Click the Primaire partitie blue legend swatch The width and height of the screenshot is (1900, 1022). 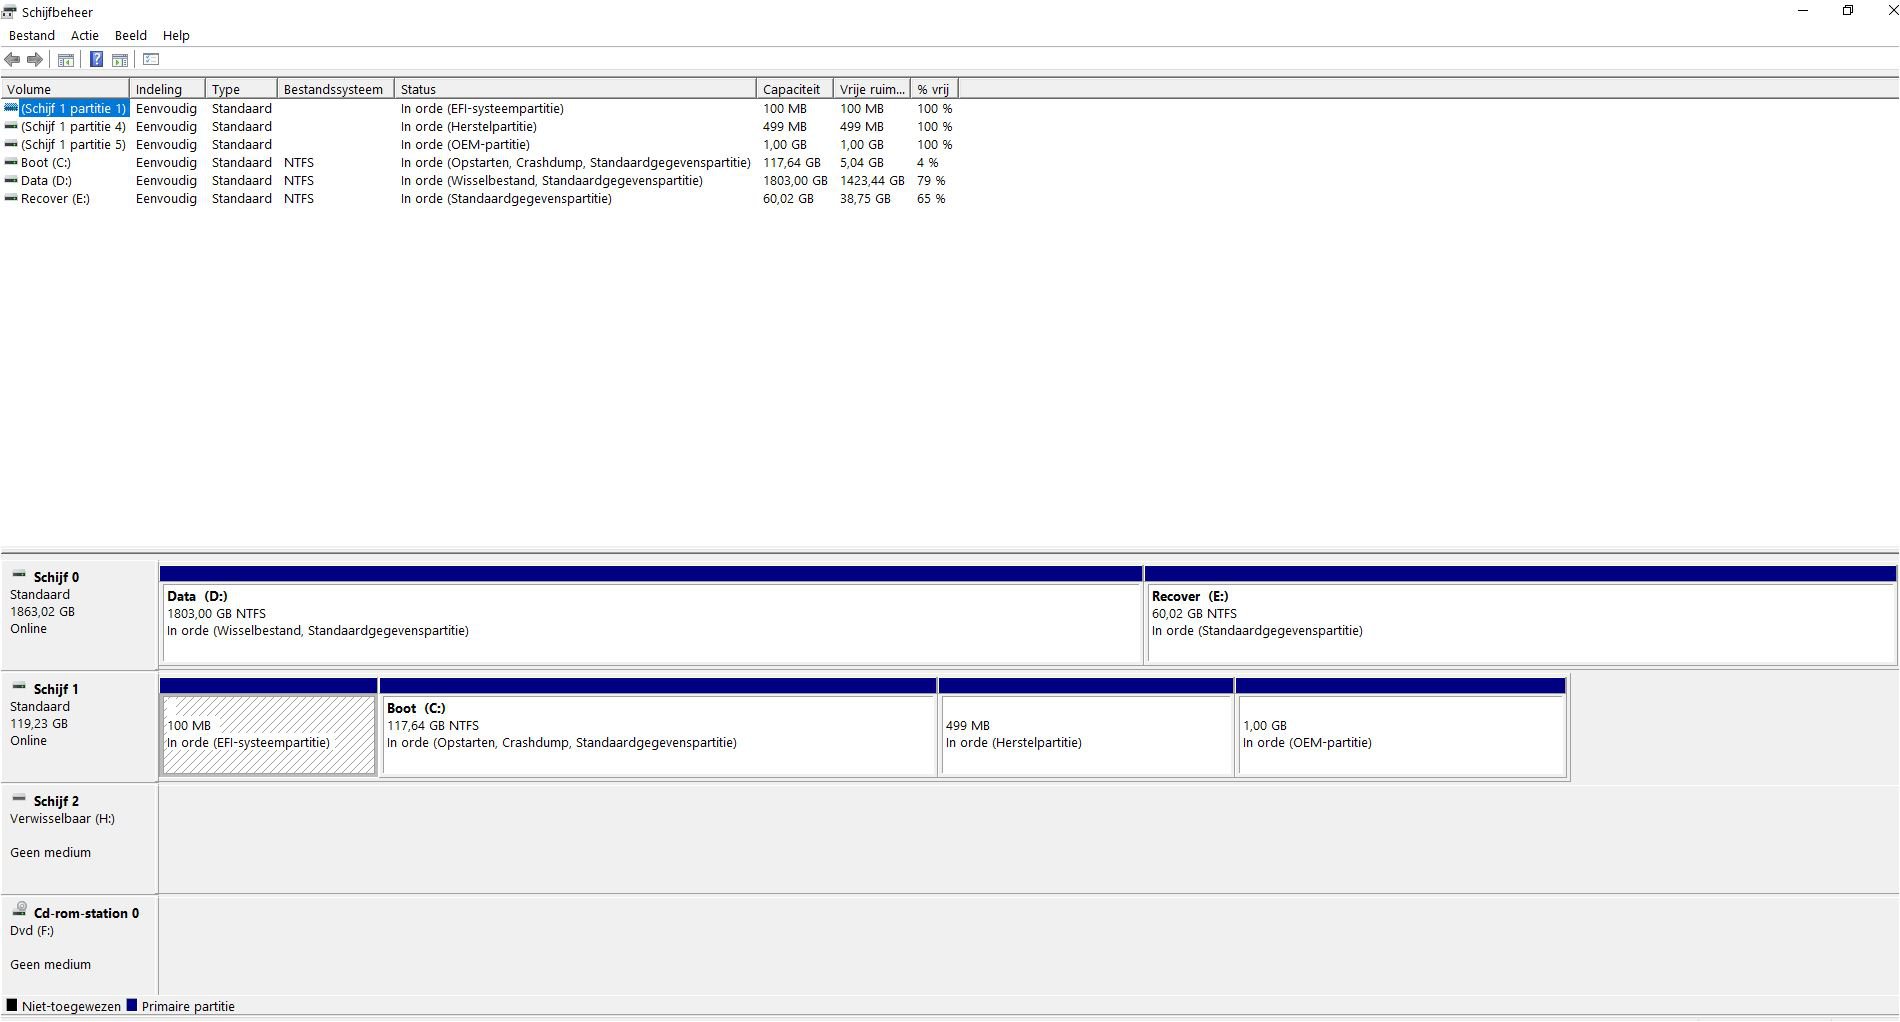pyautogui.click(x=132, y=1006)
